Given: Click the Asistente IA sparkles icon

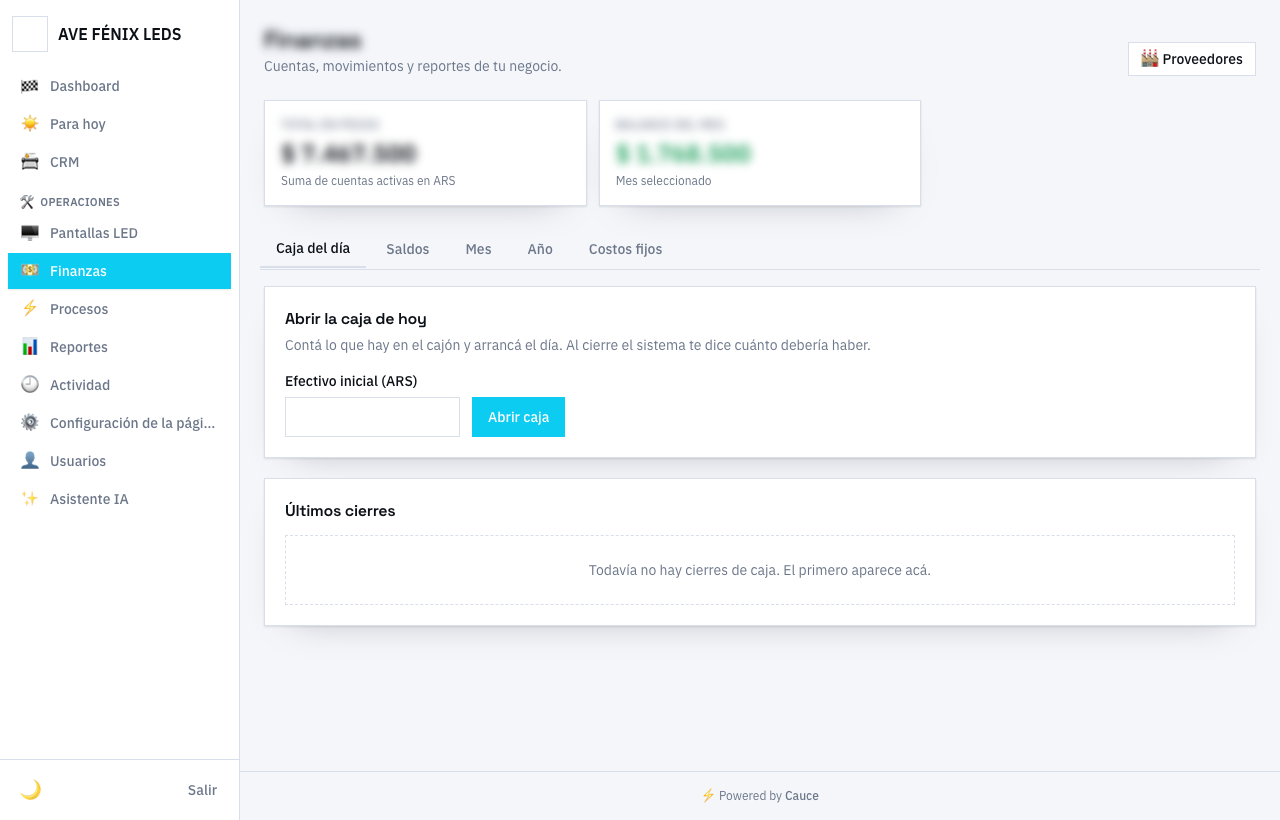Looking at the screenshot, I should click(30, 499).
